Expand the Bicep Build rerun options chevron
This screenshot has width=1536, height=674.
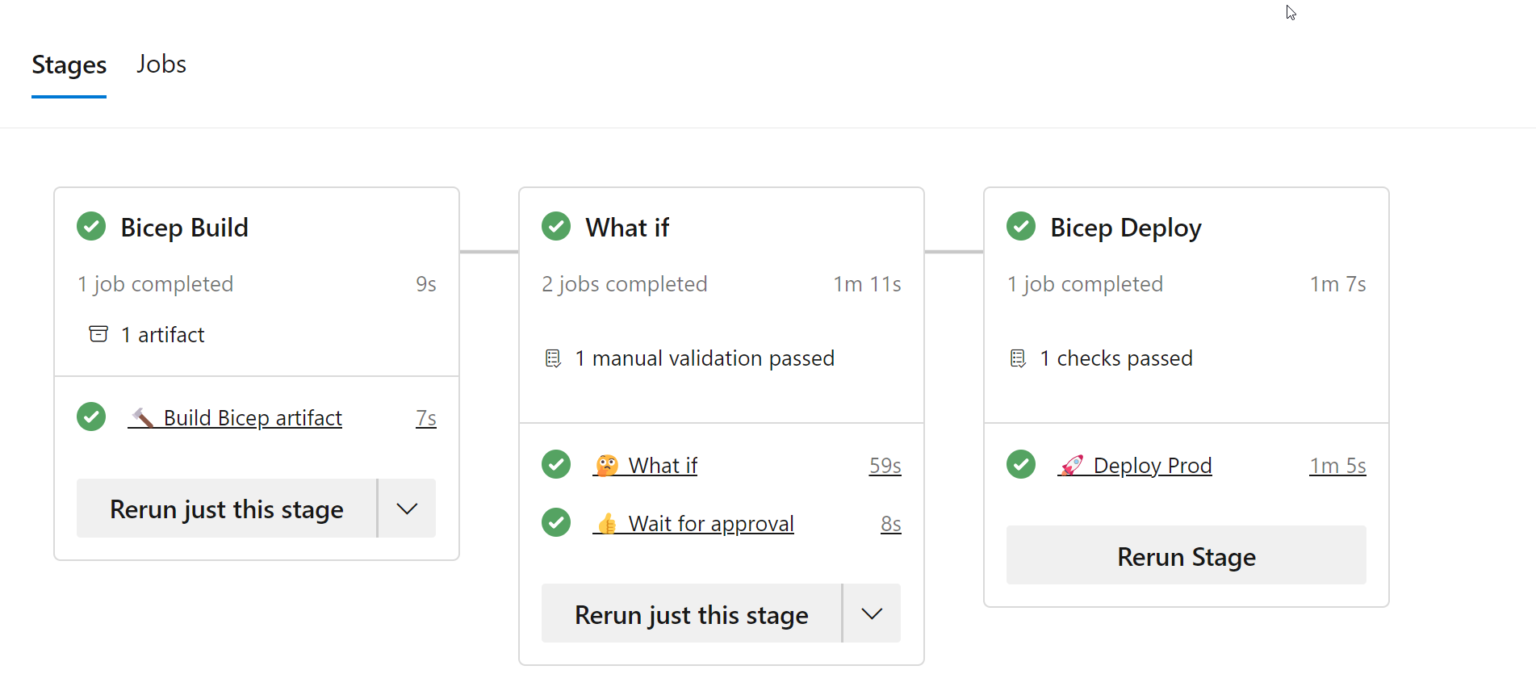click(407, 508)
